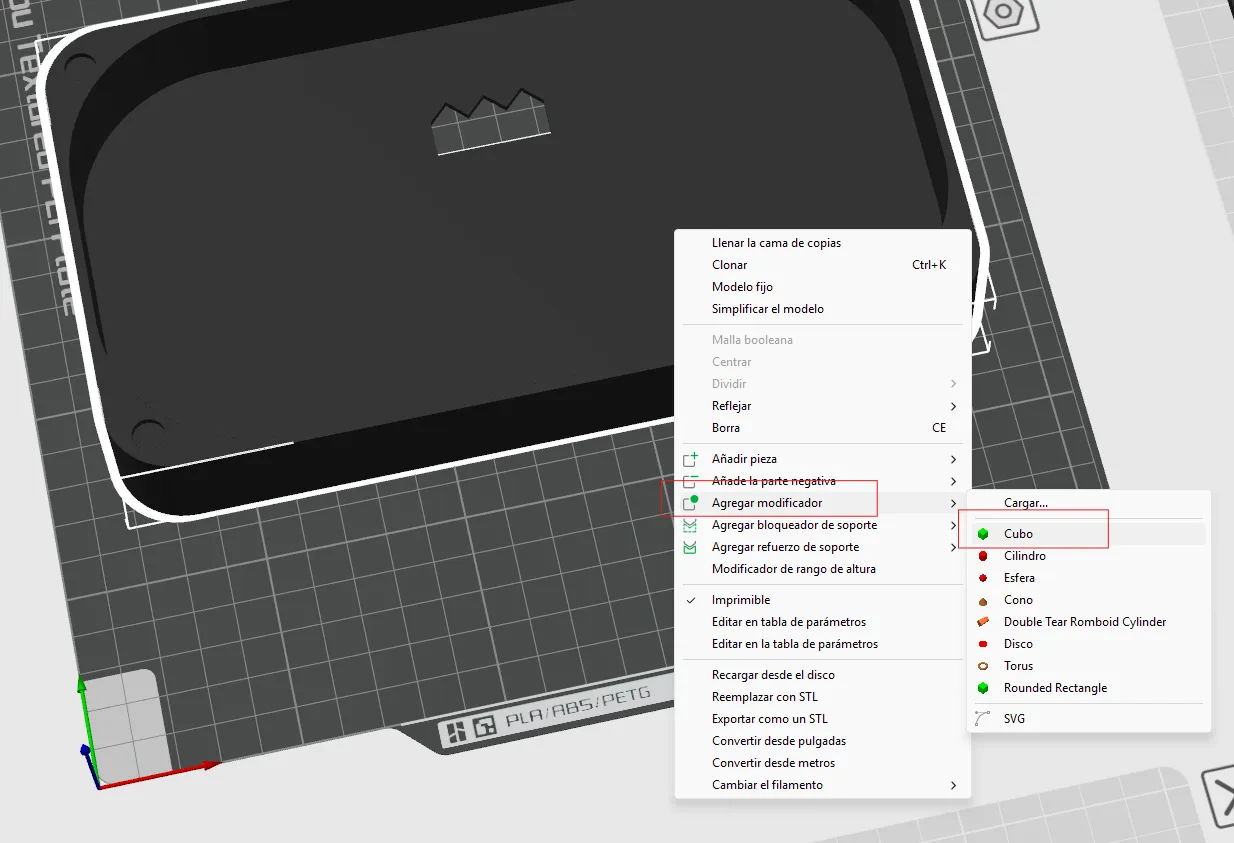Toggle the Imprimible checkmark
The height and width of the screenshot is (843, 1234).
point(690,600)
